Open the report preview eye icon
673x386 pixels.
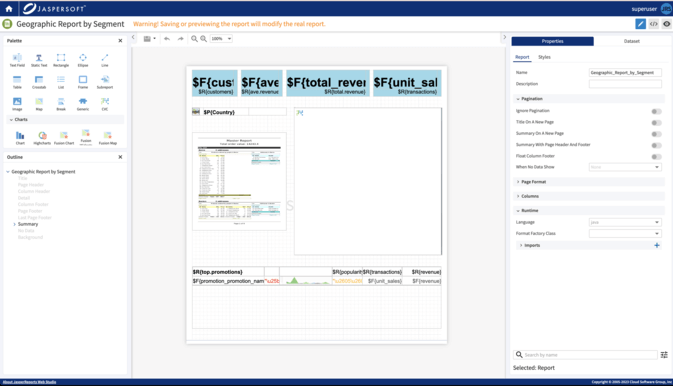pyautogui.click(x=667, y=24)
